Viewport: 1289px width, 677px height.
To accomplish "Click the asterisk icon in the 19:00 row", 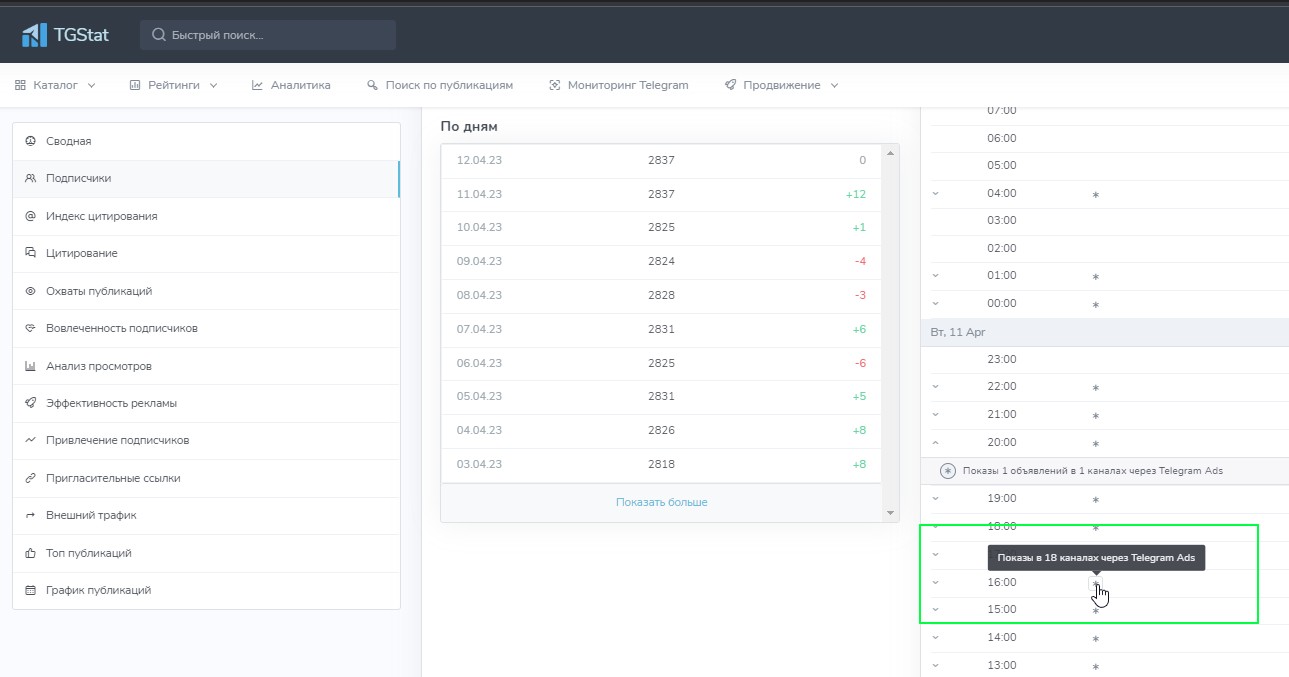I will 1096,500.
